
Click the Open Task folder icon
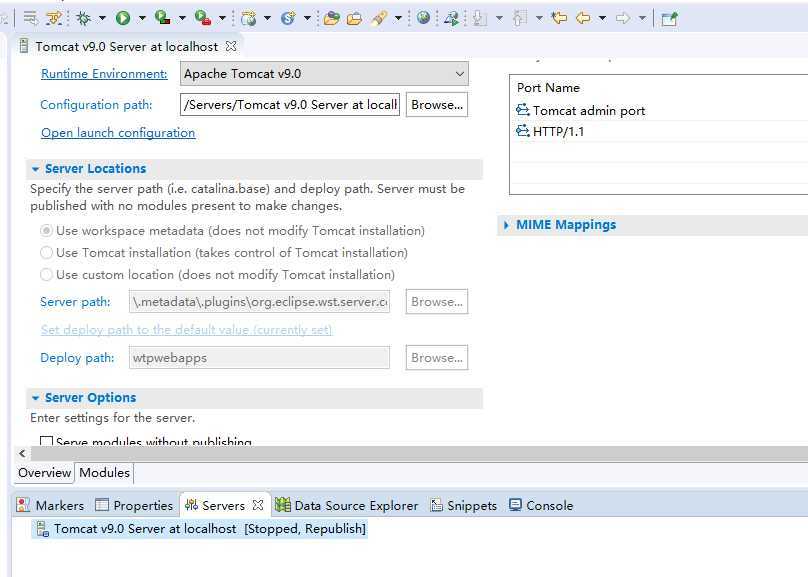[x=355, y=19]
